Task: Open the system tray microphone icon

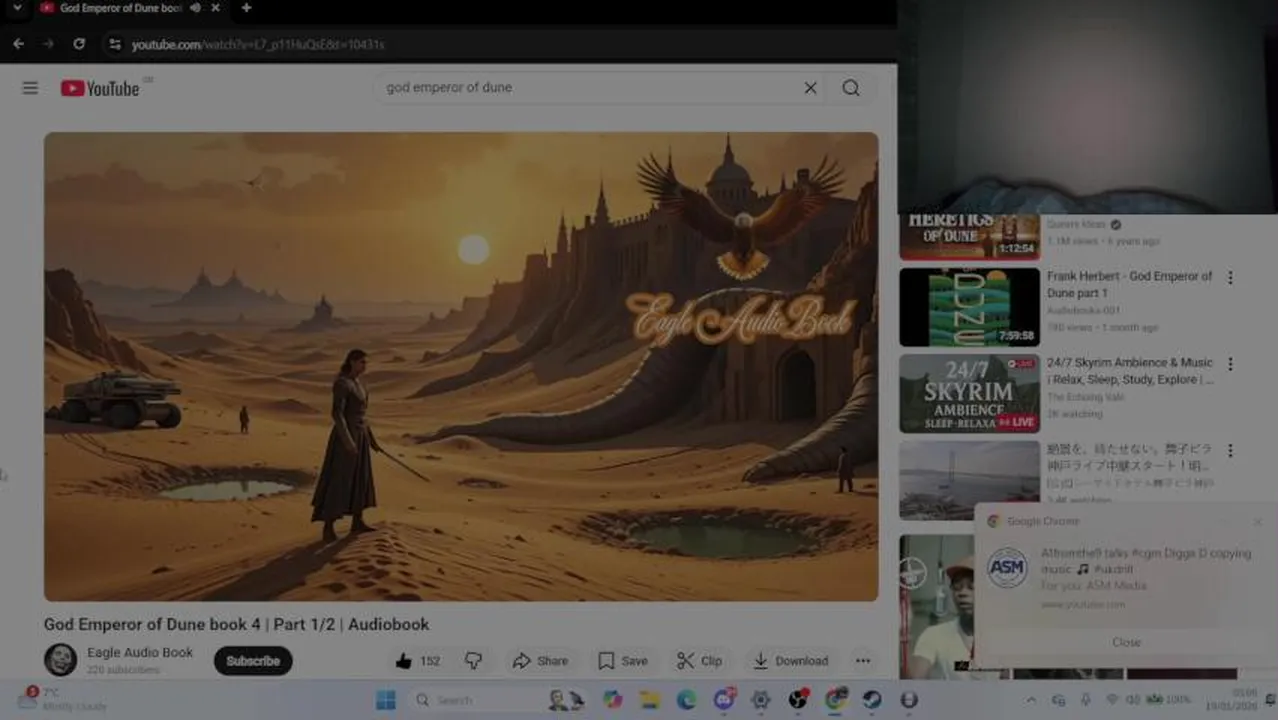Action: click(1085, 700)
